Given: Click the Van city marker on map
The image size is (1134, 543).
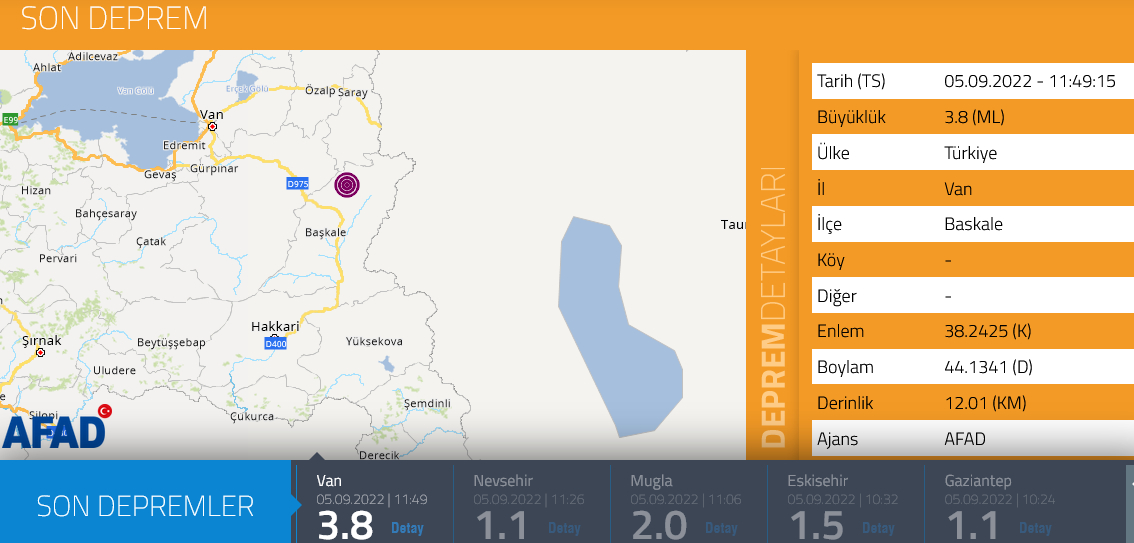Looking at the screenshot, I should [212, 128].
